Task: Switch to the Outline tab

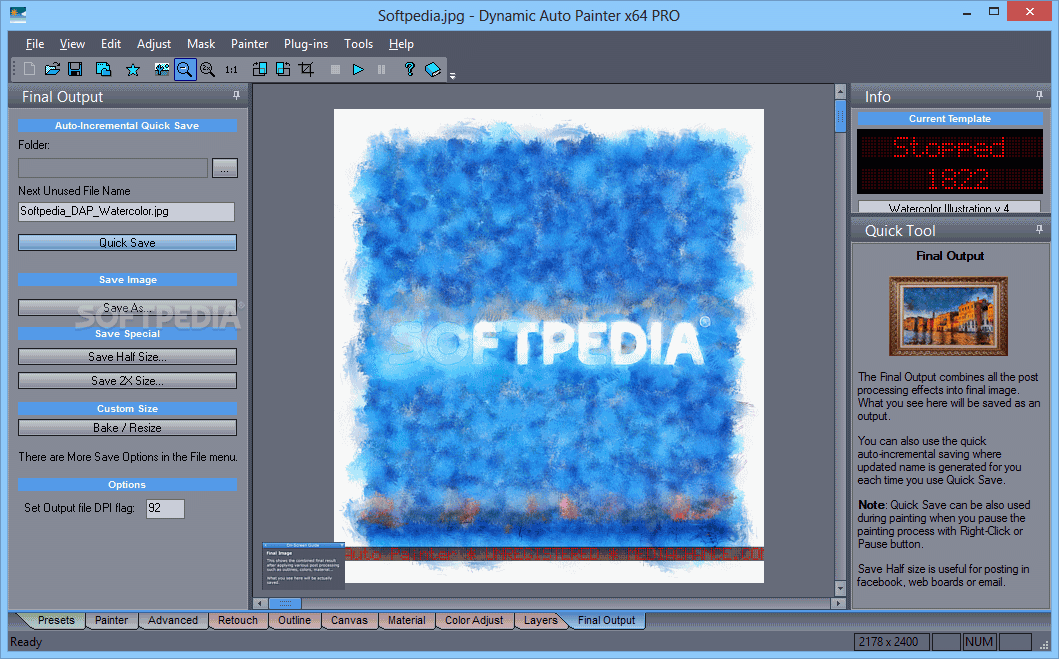Action: click(294, 620)
